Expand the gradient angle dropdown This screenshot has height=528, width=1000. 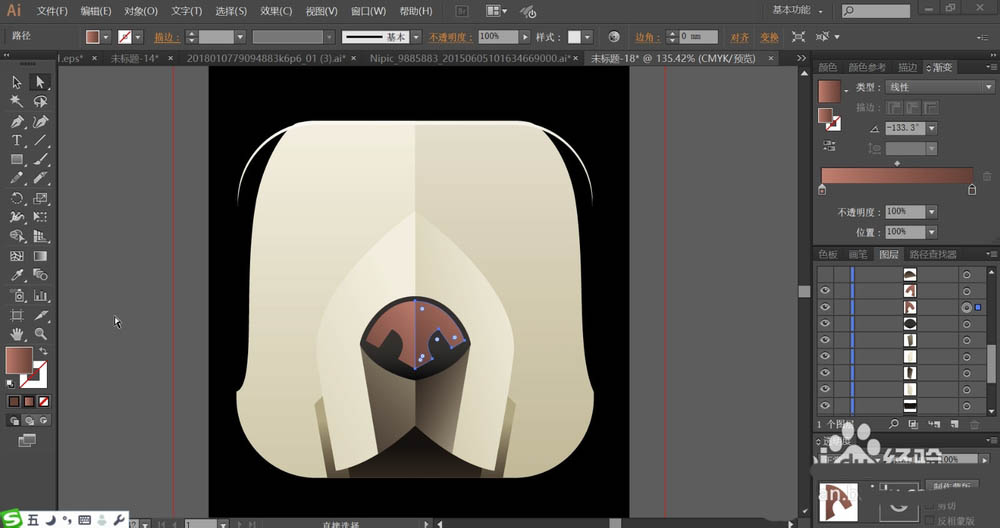[x=932, y=128]
